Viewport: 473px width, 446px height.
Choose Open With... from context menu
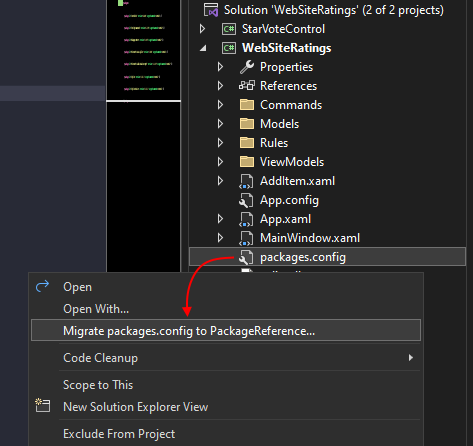point(226,309)
